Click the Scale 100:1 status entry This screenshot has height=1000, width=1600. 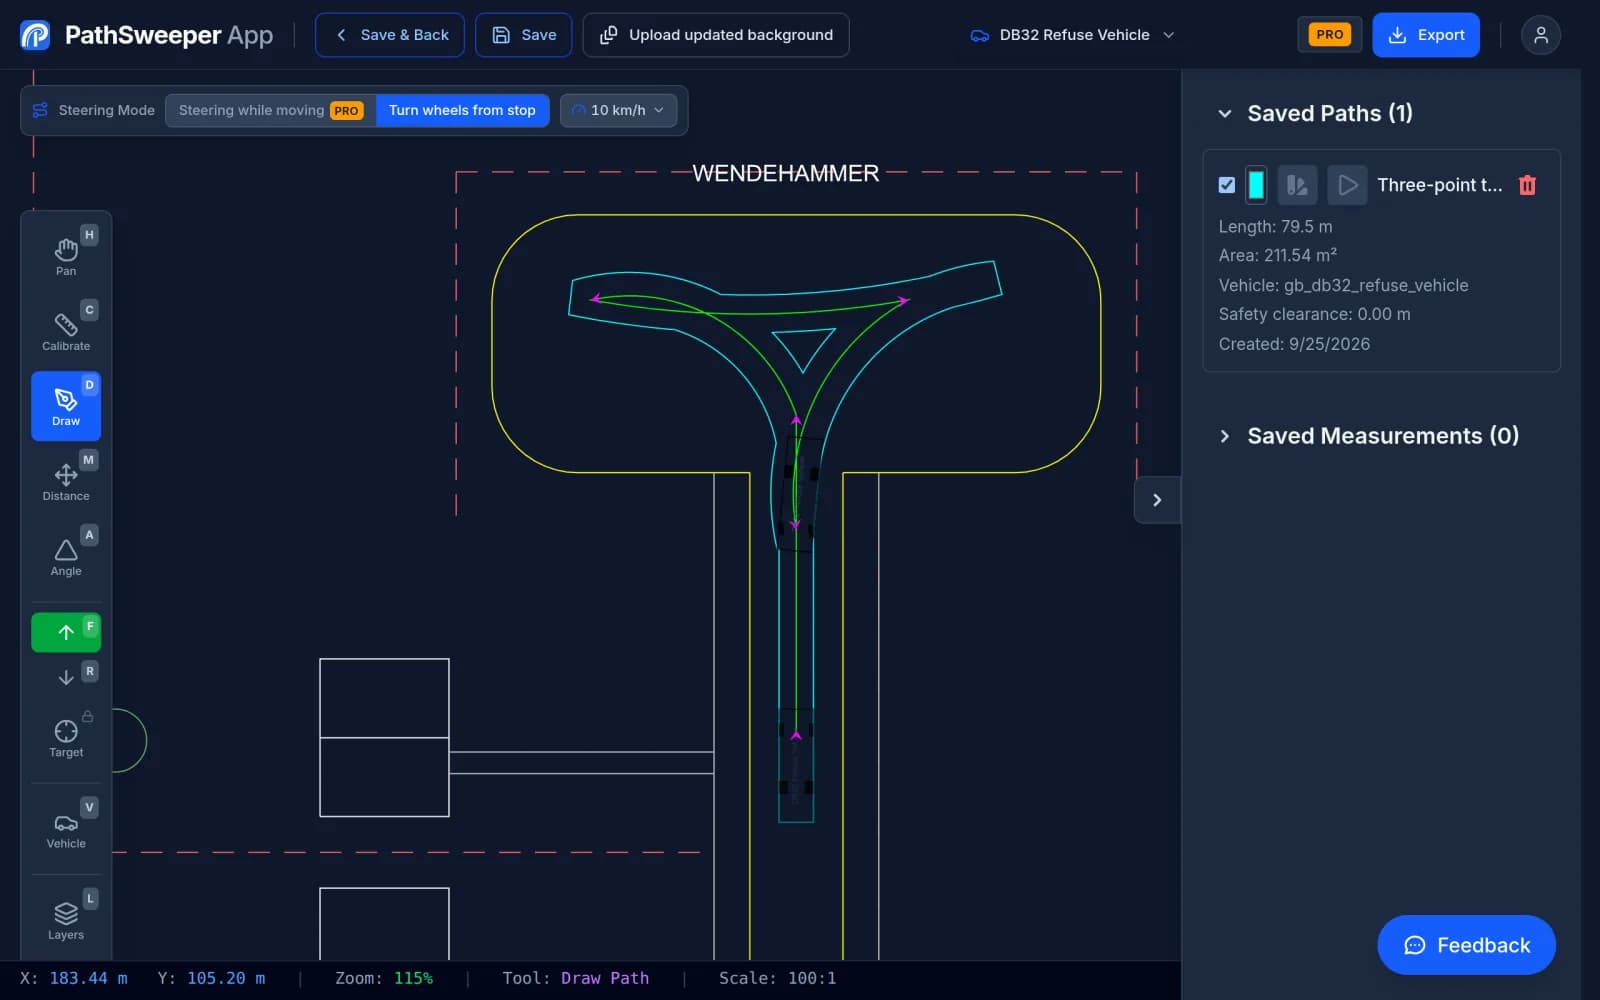pos(777,978)
